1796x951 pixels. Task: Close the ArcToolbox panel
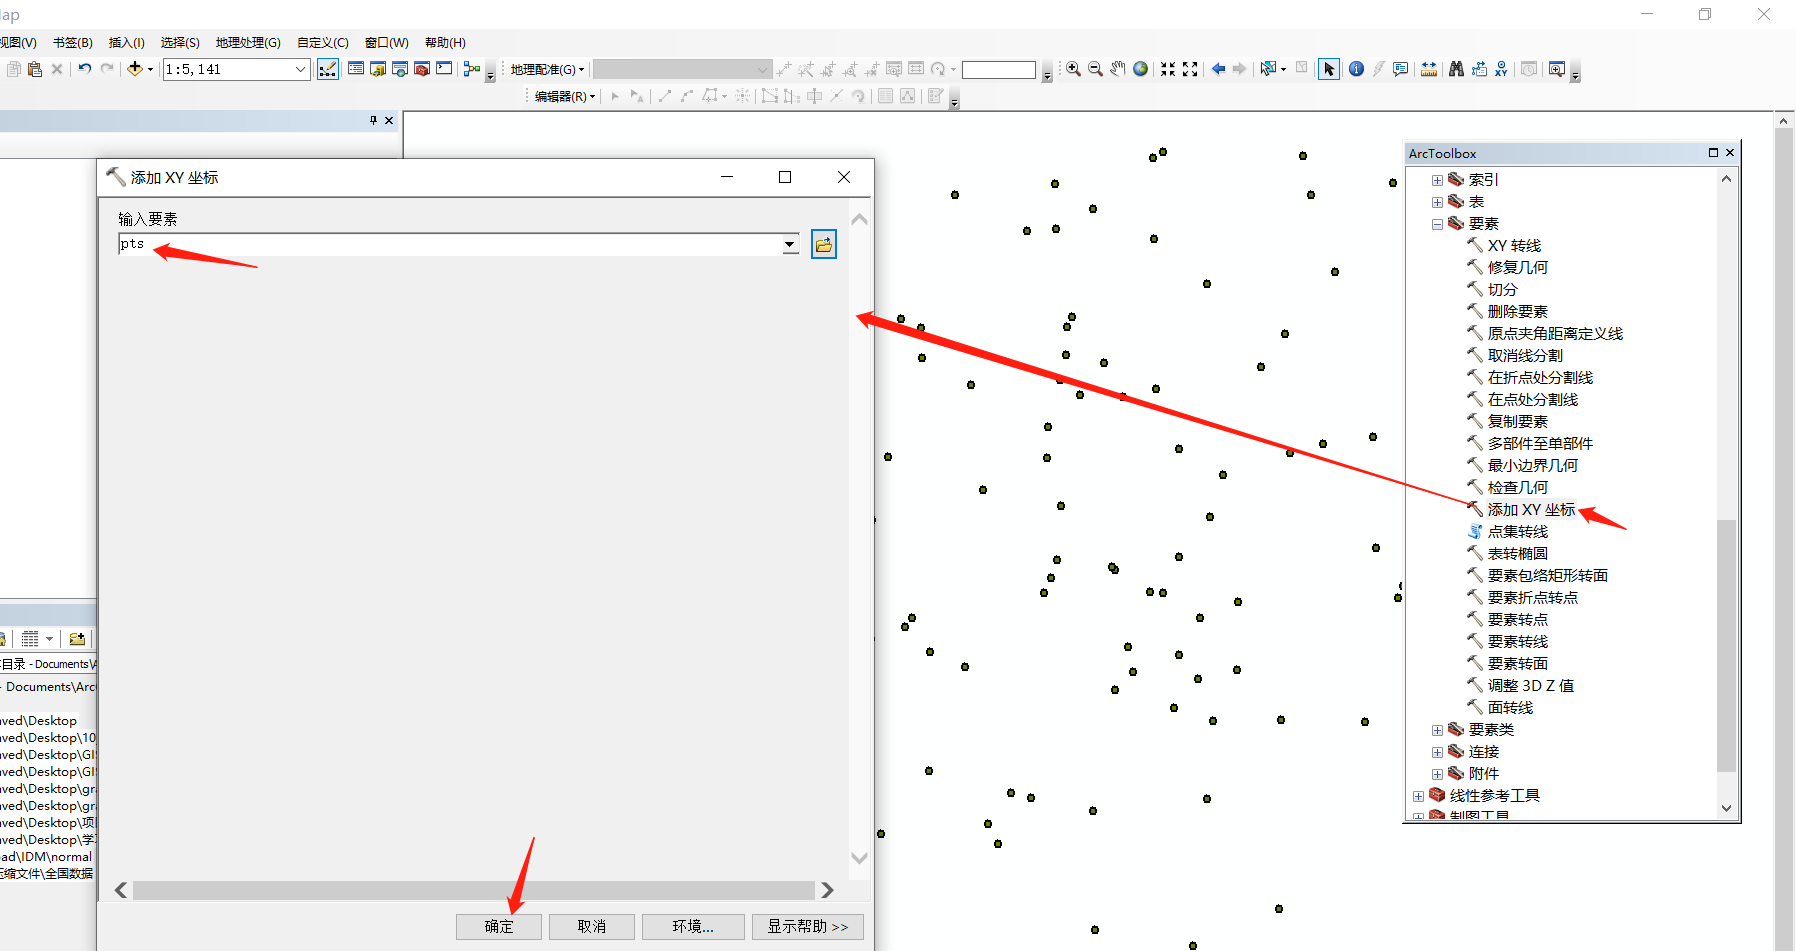[1730, 153]
